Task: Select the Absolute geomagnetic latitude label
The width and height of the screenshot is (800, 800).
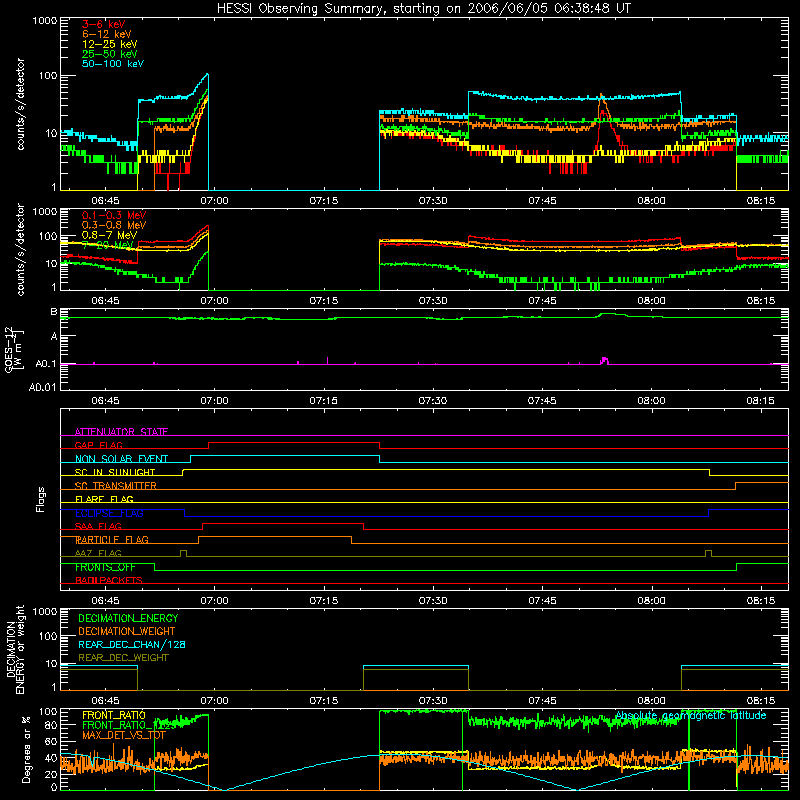Action: pos(691,715)
